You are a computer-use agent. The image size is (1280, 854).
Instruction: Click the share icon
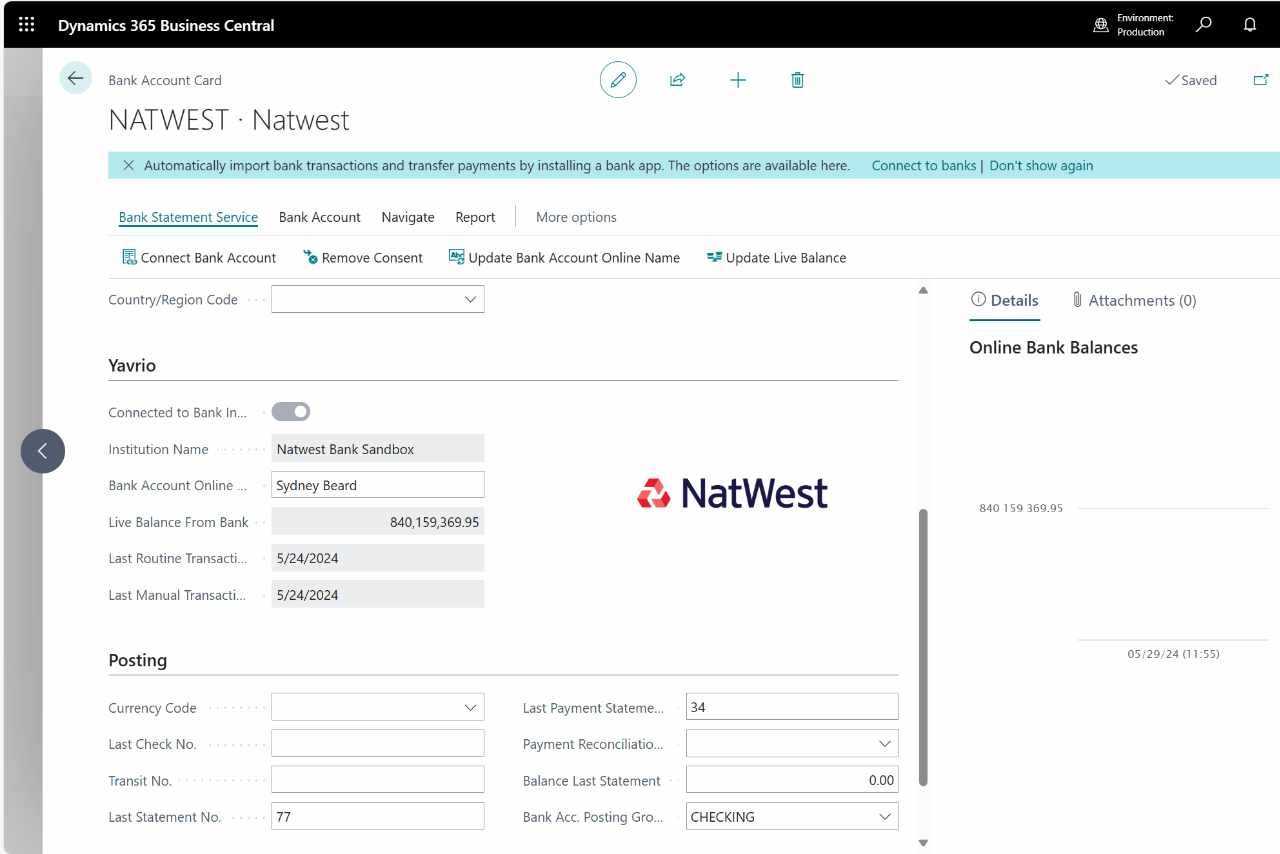point(677,80)
